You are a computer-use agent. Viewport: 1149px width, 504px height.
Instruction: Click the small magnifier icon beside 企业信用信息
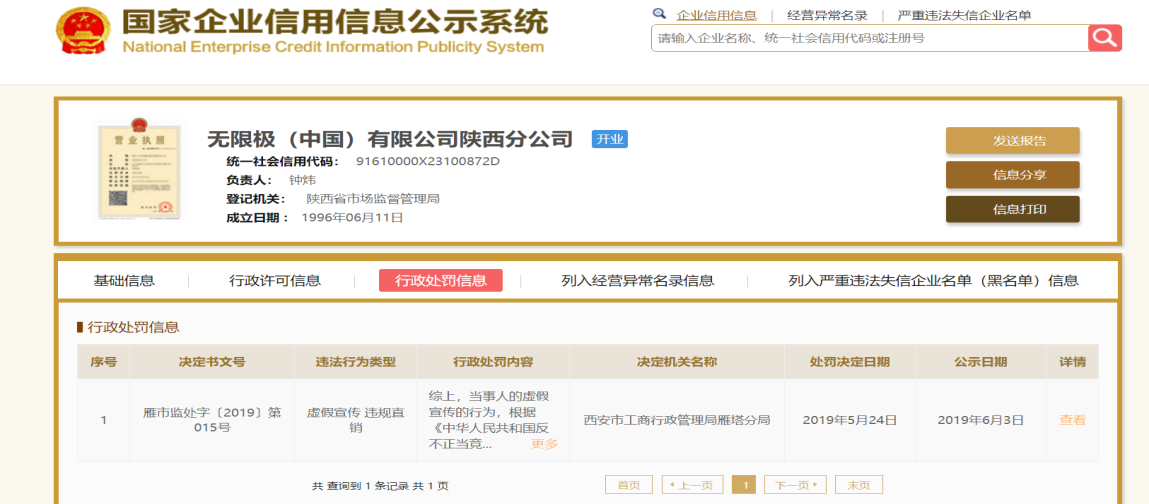point(659,14)
